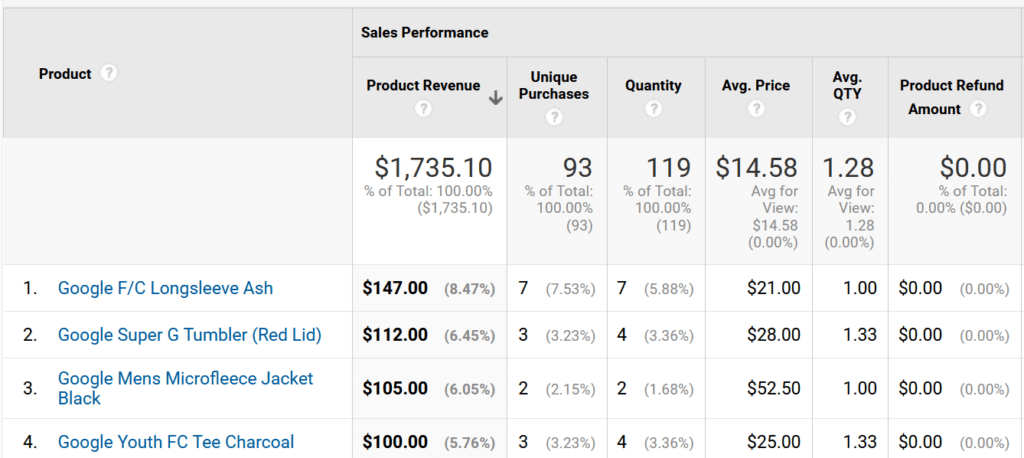Open Google Youth FC Tee Charcoal link
Image resolution: width=1024 pixels, height=458 pixels.
pos(176,442)
